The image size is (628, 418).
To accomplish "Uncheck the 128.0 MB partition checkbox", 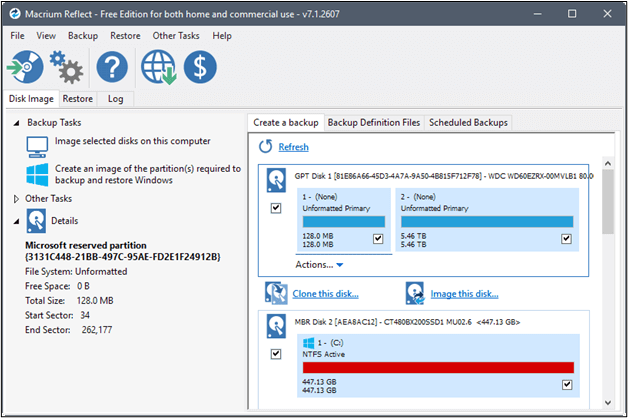I will click(x=377, y=239).
